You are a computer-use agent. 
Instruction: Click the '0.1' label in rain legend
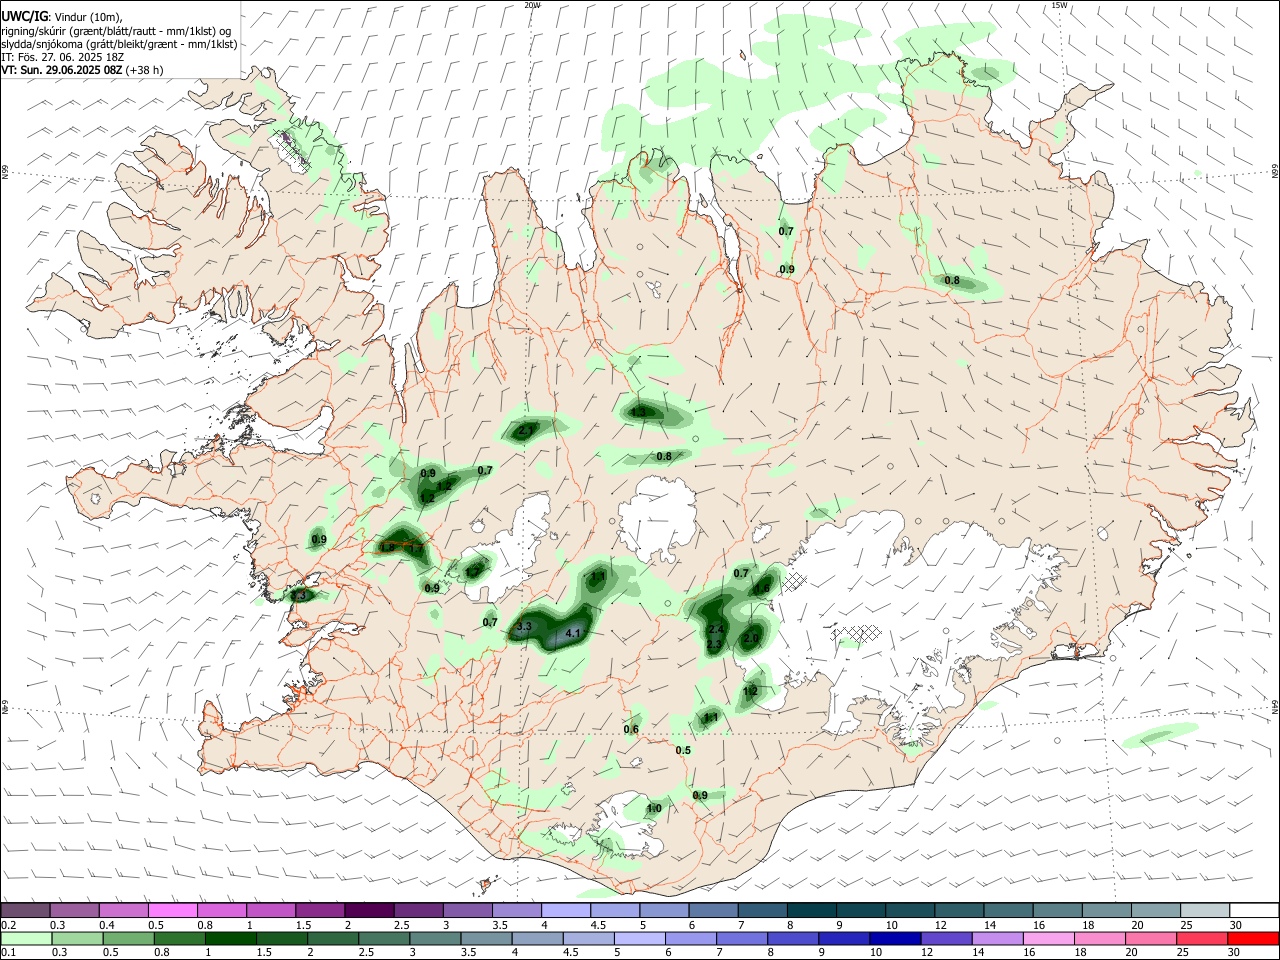pyautogui.click(x=8, y=953)
